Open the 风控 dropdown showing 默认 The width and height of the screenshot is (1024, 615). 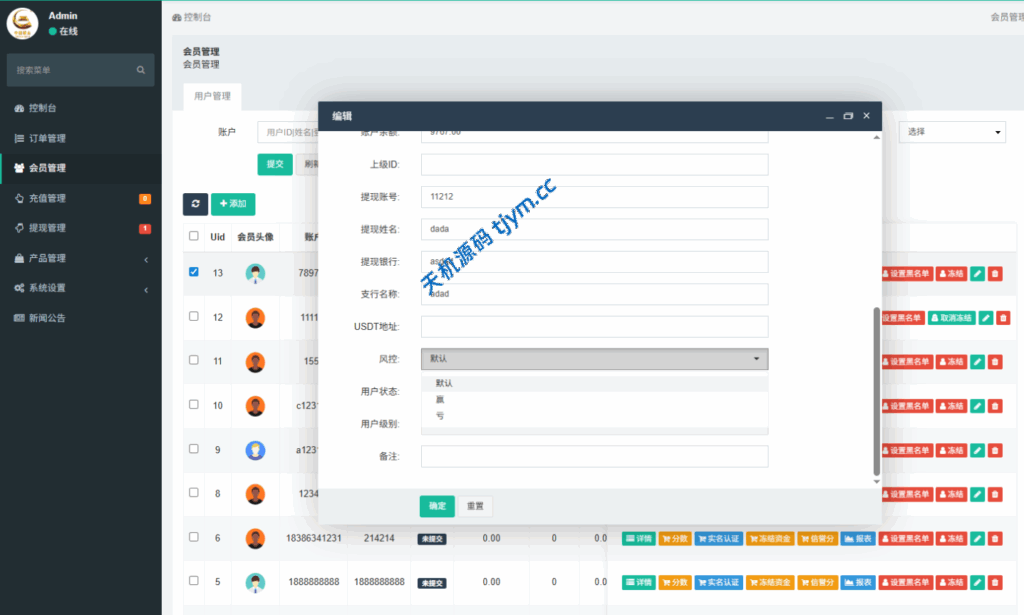[x=594, y=359]
